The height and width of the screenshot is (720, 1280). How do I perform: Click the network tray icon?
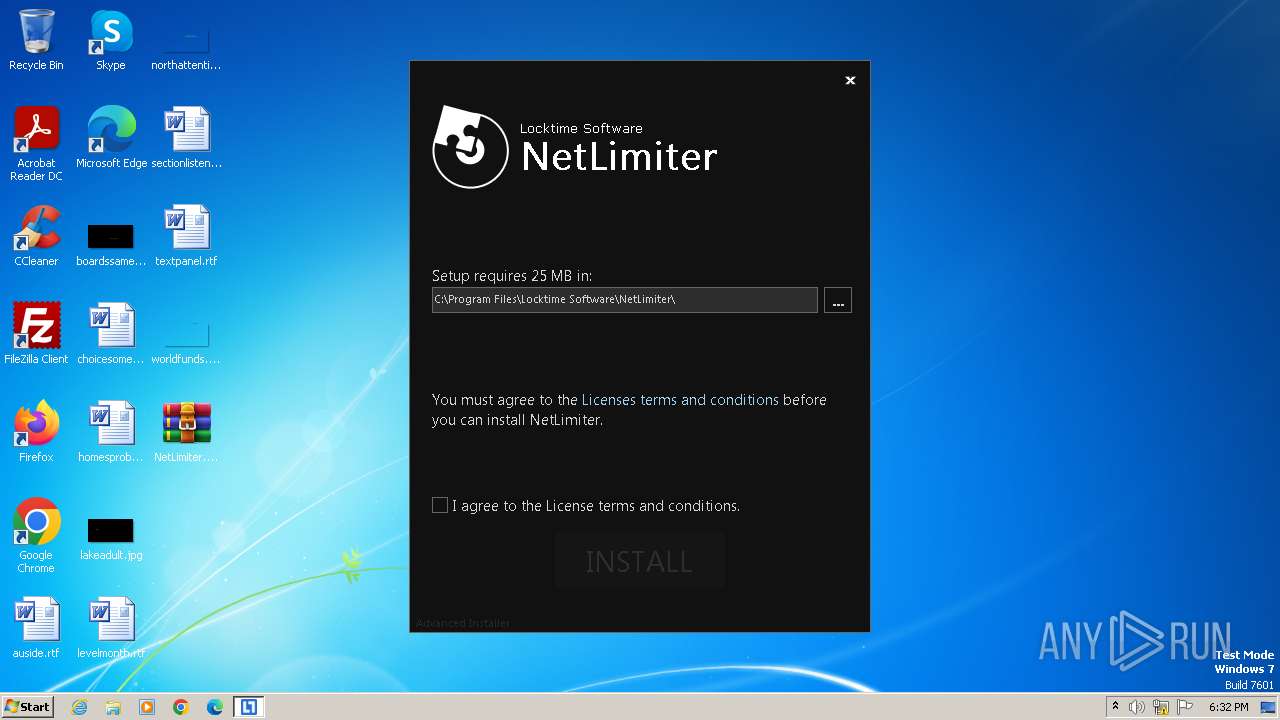1161,707
